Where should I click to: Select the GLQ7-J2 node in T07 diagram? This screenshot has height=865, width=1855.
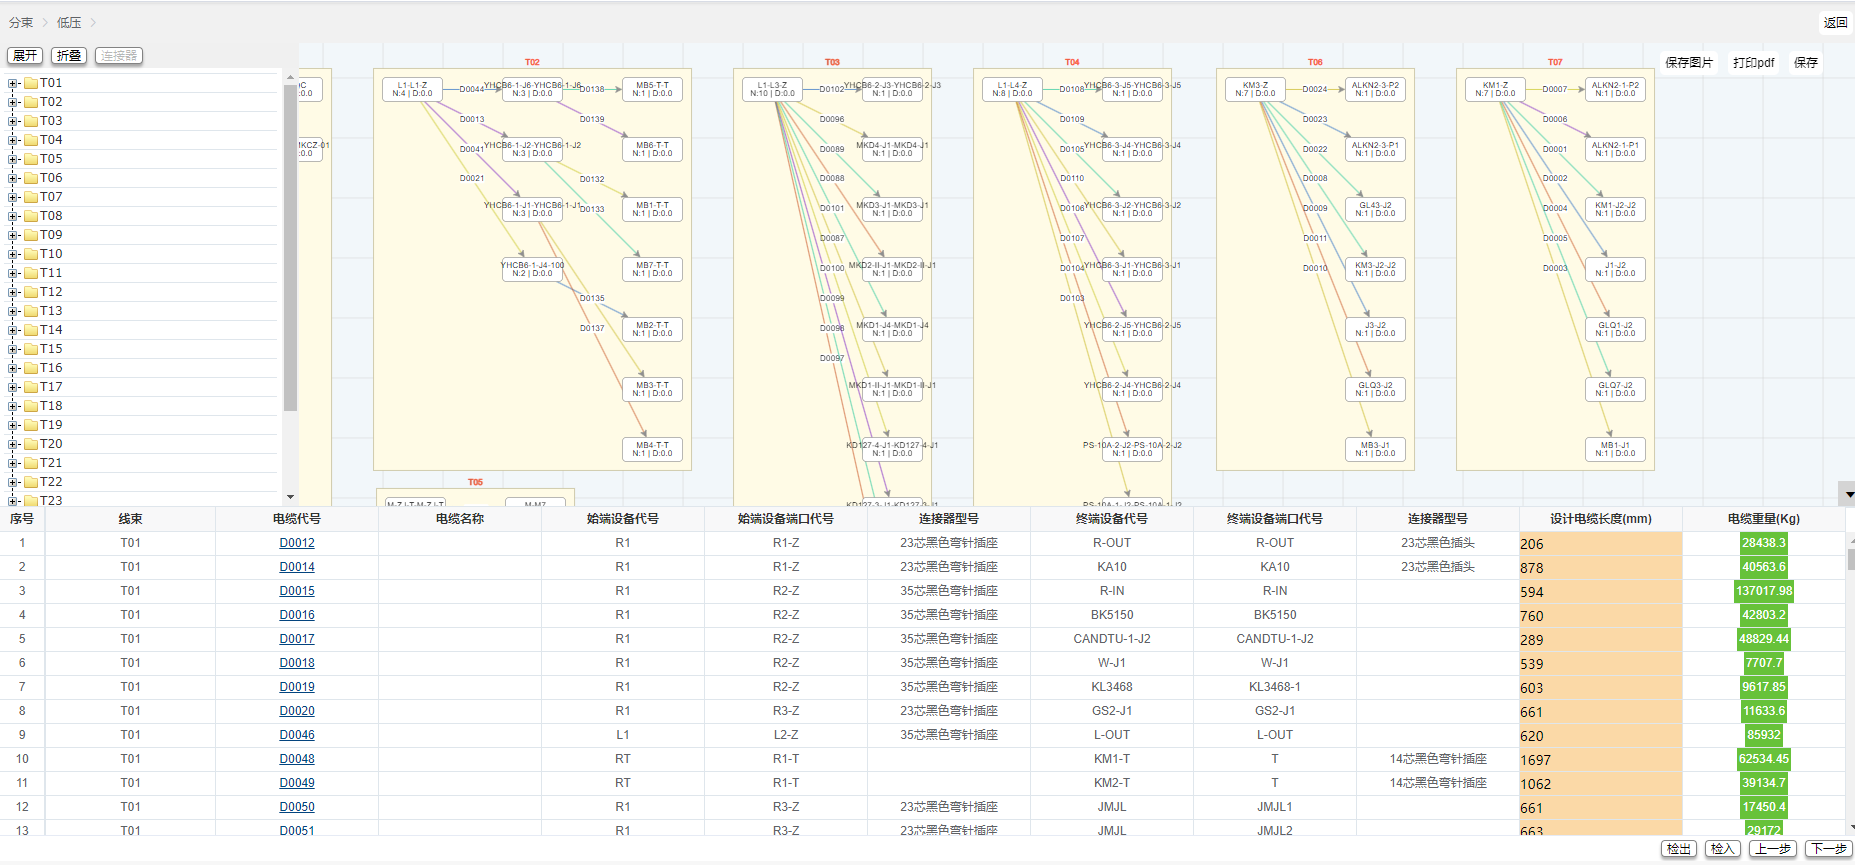(1615, 389)
